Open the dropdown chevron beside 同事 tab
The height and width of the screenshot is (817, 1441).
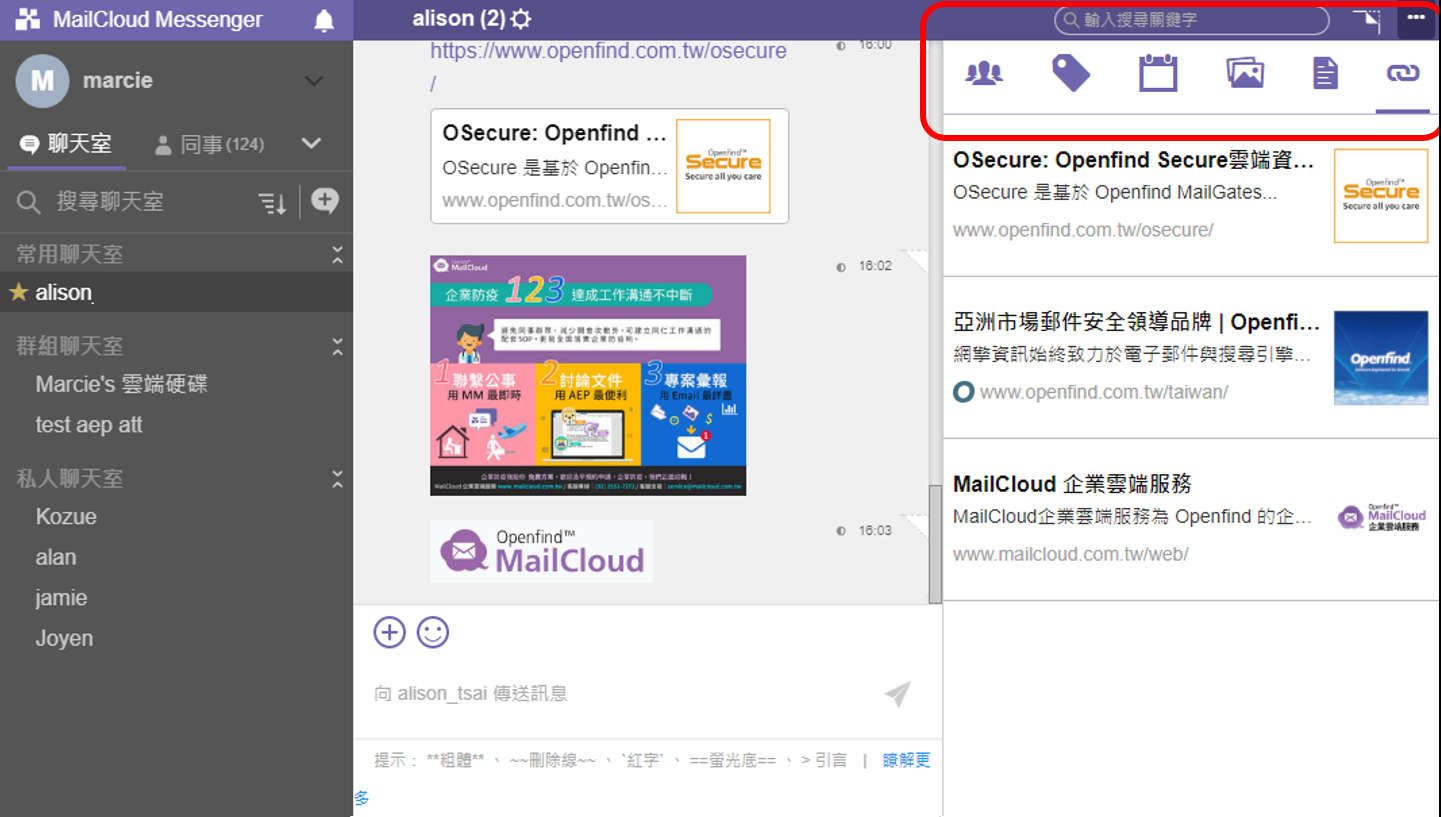click(311, 144)
